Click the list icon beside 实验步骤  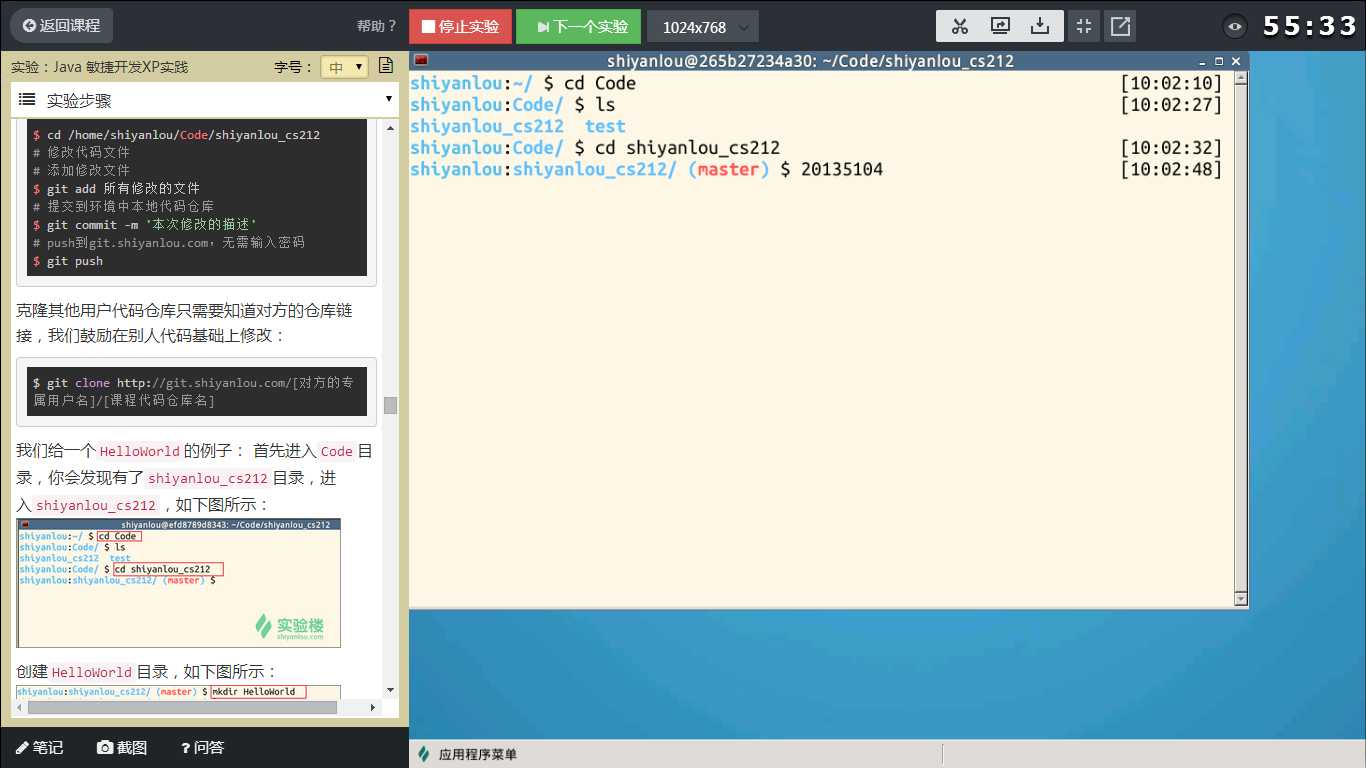[x=27, y=99]
